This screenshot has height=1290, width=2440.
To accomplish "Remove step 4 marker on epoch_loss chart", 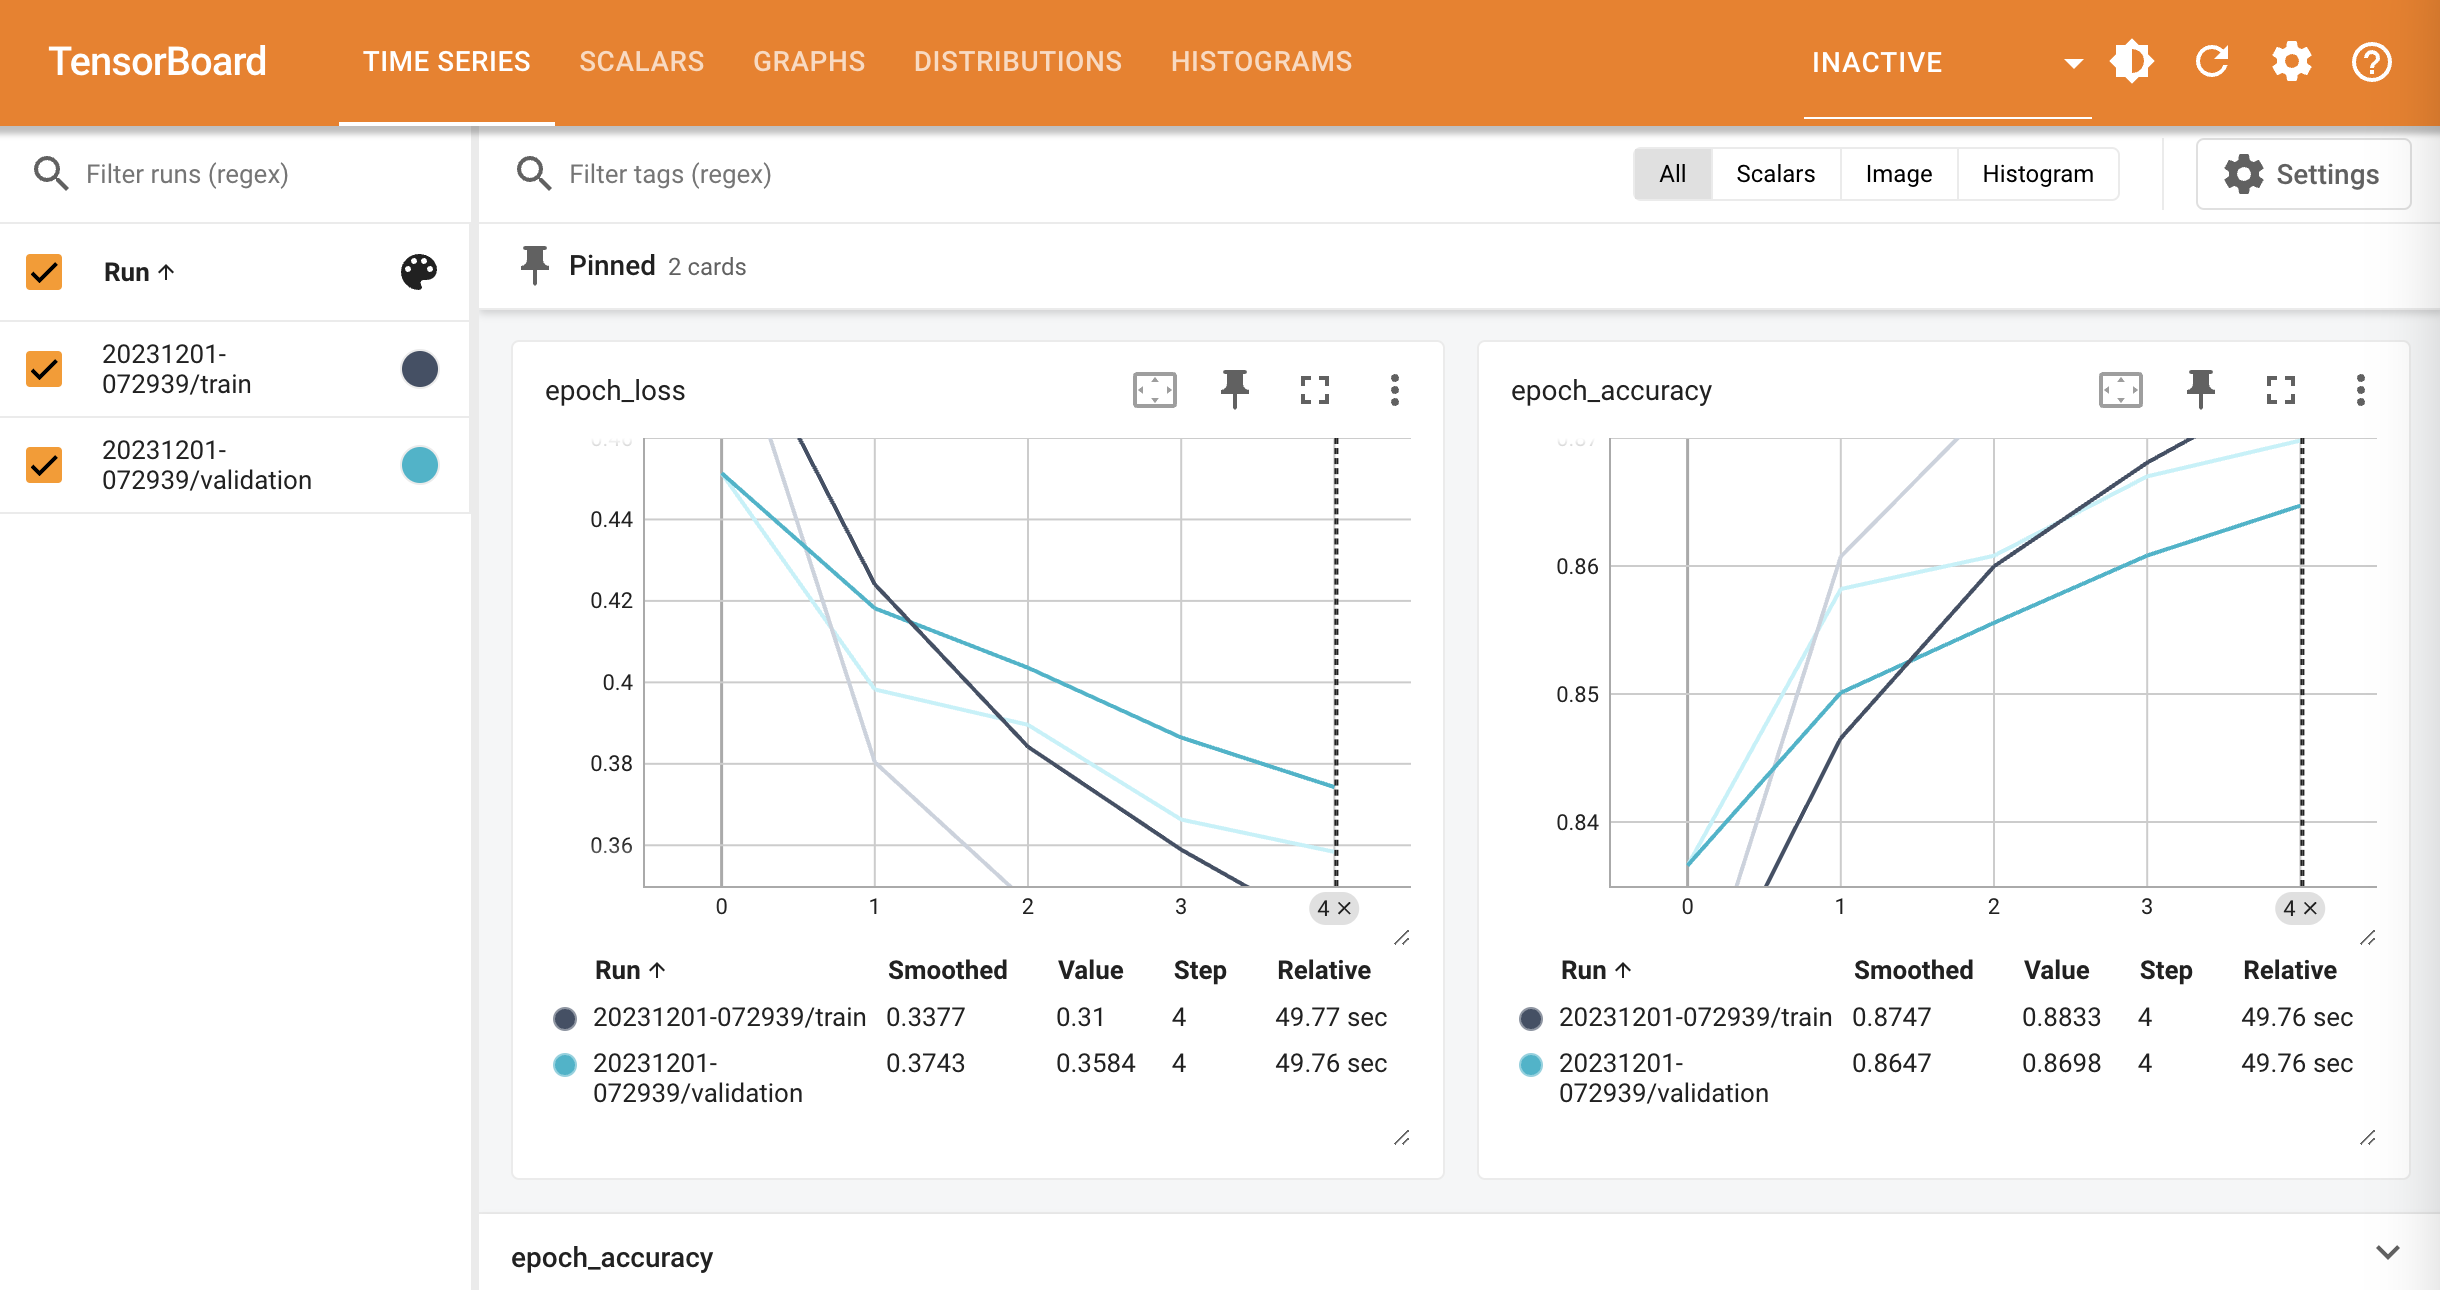I will (1345, 908).
